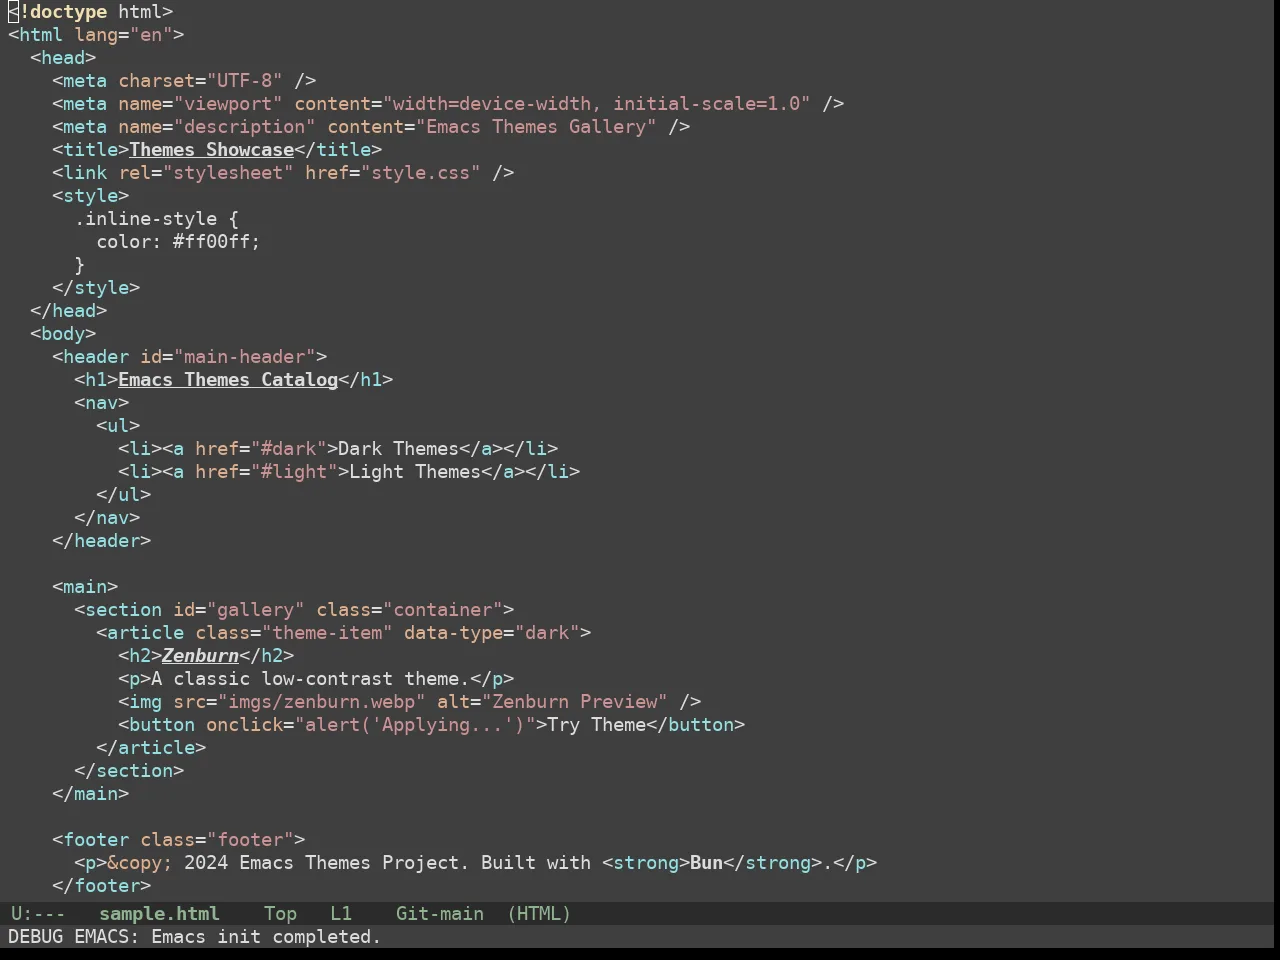Click the Try Theme button text in code
This screenshot has height=960, width=1280.
coord(597,725)
